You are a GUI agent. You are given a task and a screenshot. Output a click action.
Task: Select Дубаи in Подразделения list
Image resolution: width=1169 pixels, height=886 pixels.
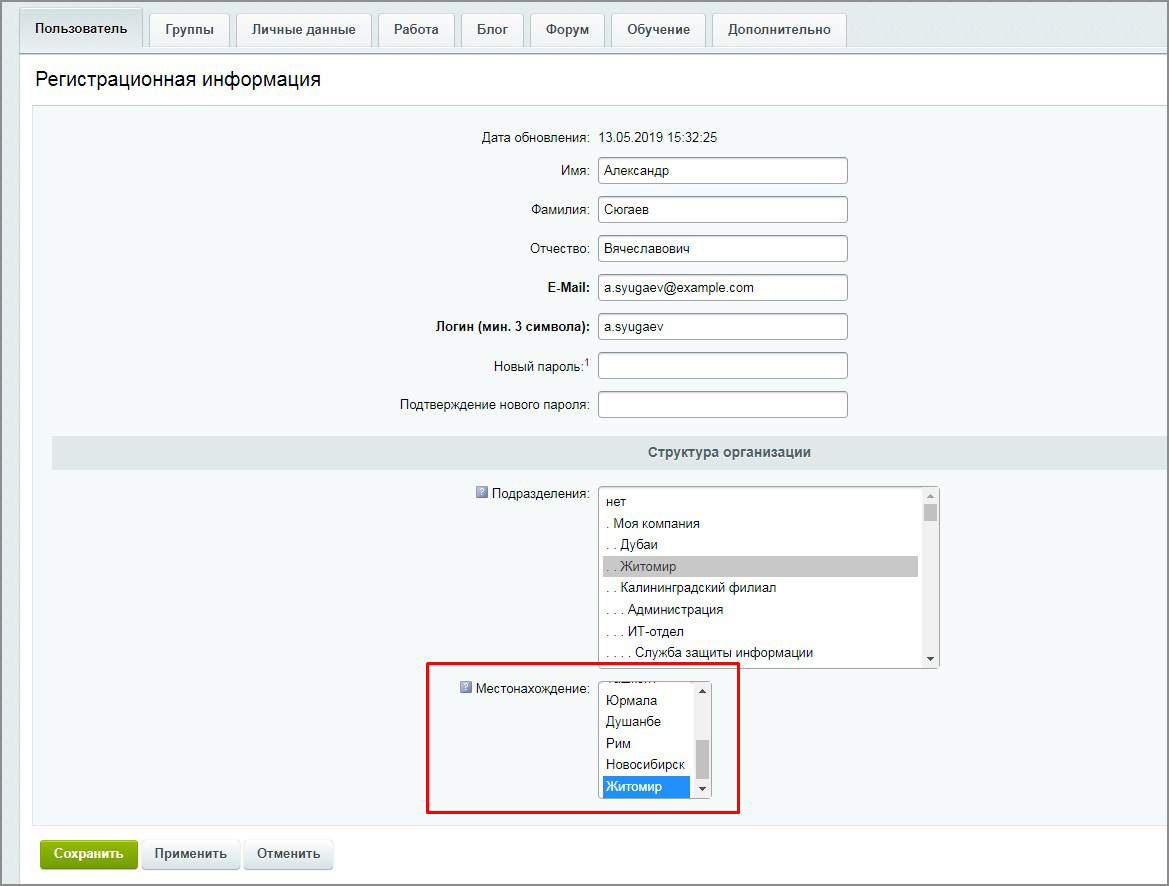point(760,544)
